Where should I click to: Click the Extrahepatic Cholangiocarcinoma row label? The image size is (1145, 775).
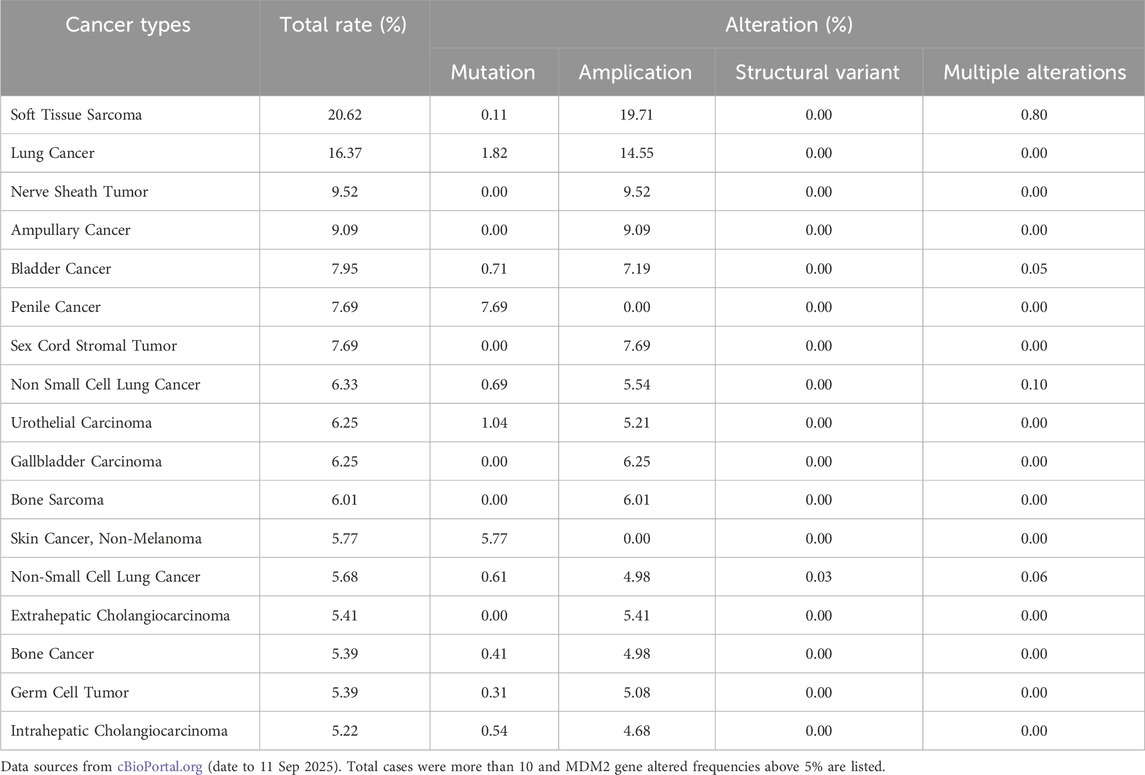[120, 615]
